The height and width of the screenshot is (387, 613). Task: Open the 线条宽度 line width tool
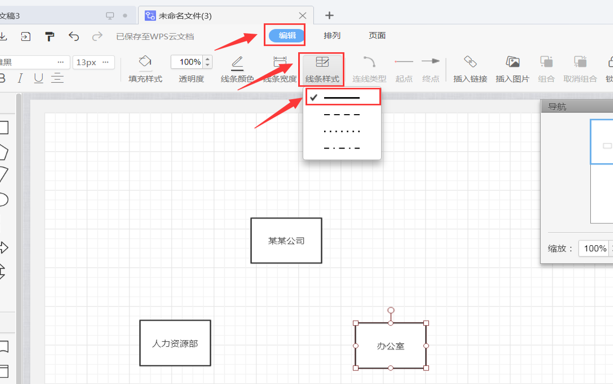pyautogui.click(x=280, y=69)
